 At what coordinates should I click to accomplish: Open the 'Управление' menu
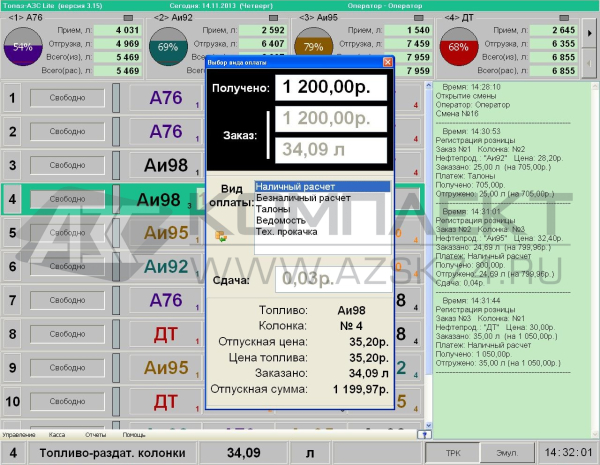pos(18,435)
